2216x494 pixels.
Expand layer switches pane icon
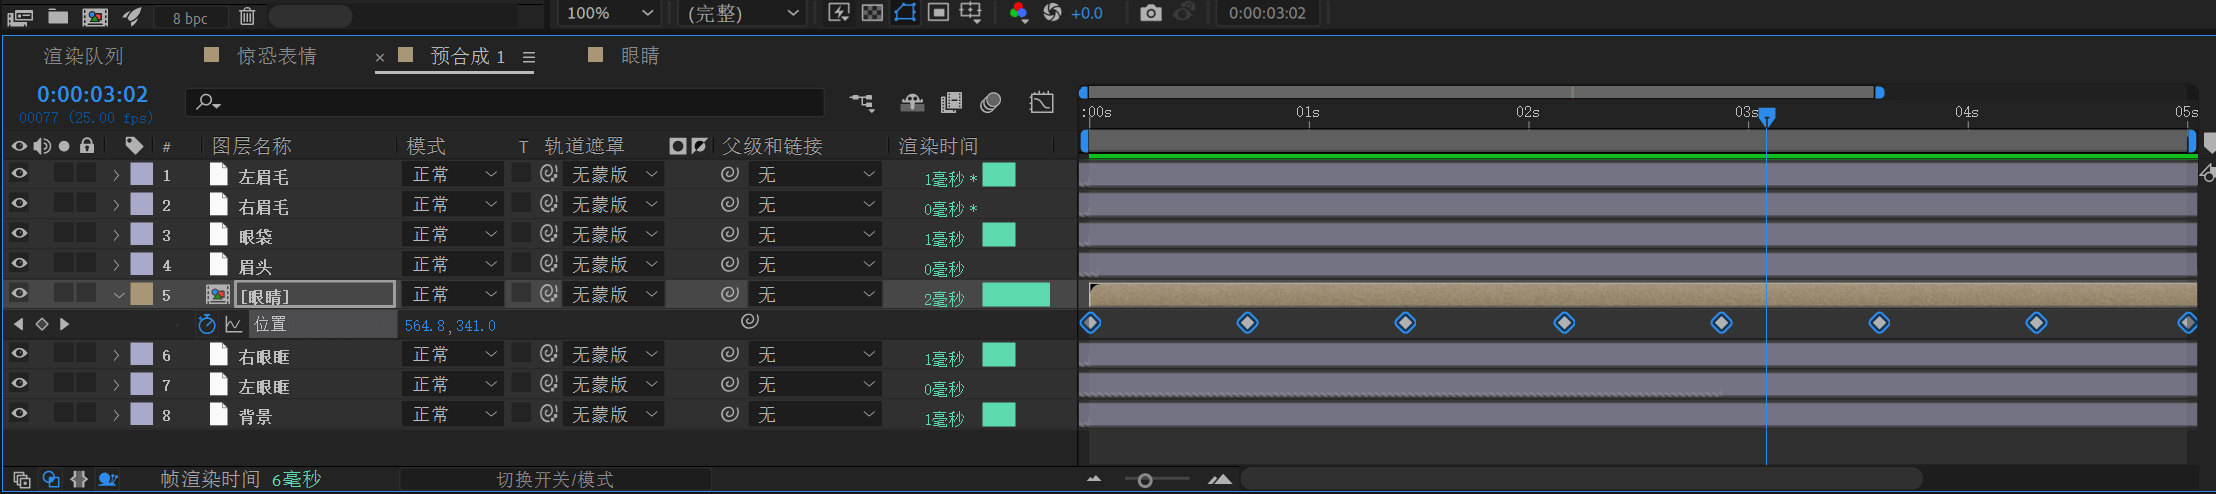pos(22,480)
